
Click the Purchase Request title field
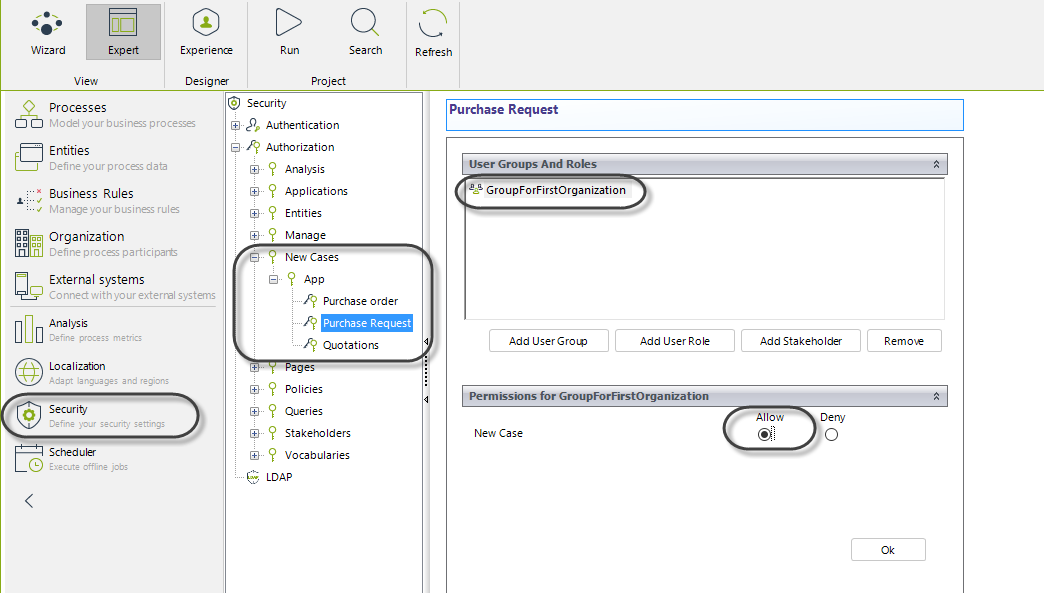[704, 114]
